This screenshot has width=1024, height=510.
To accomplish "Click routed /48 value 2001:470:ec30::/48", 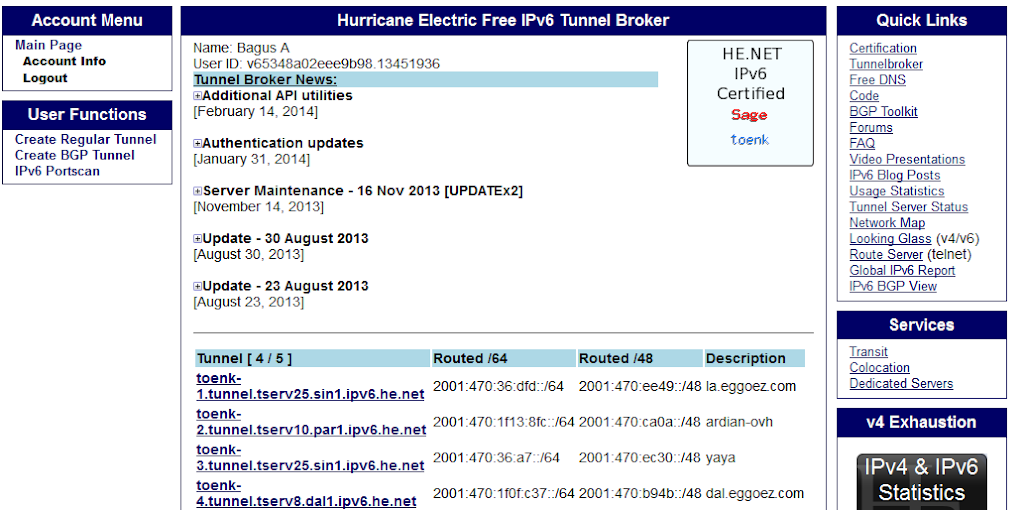I will click(x=640, y=458).
